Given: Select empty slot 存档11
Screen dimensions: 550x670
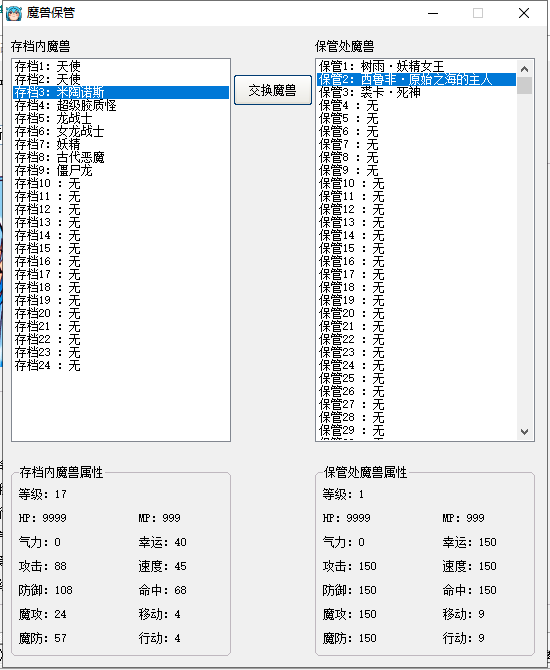Looking at the screenshot, I should pyautogui.click(x=121, y=197).
